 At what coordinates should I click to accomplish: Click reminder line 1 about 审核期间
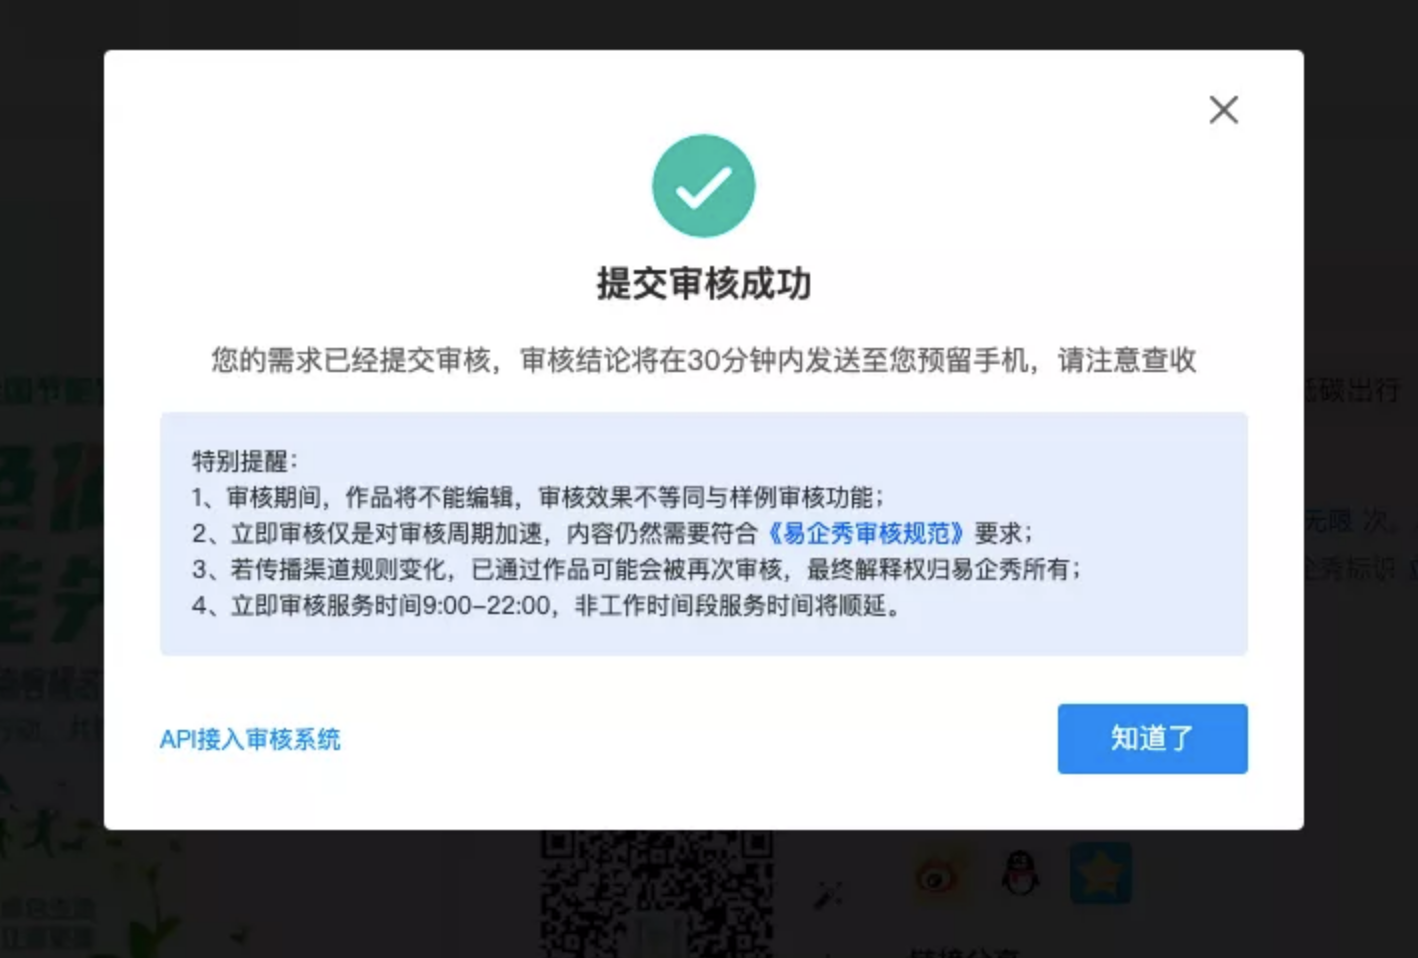pyautogui.click(x=539, y=497)
